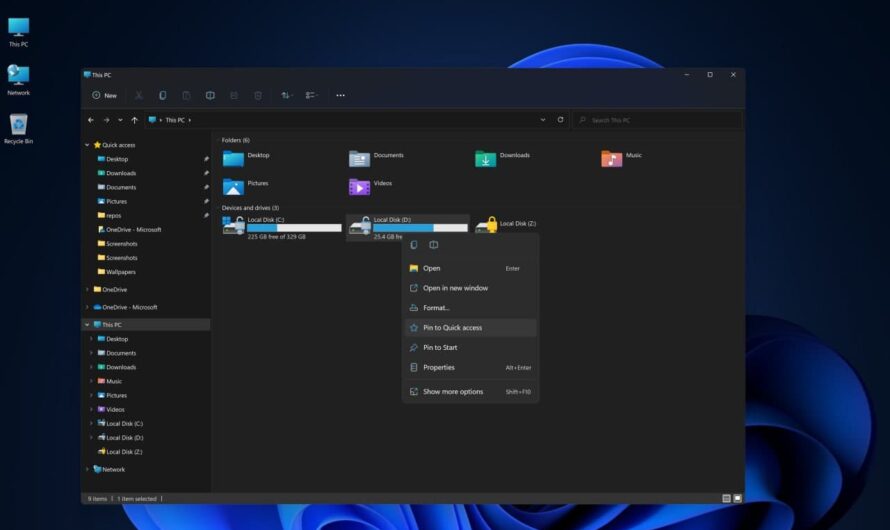Open the View layout dropdown in toolbar
The height and width of the screenshot is (530, 890).
pyautogui.click(x=311, y=95)
